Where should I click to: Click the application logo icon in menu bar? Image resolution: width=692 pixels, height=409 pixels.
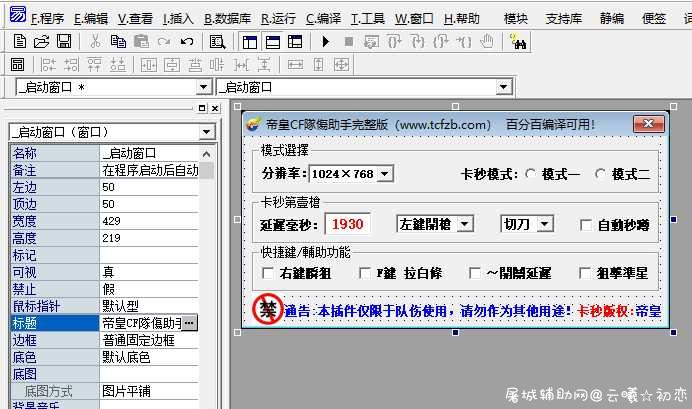(x=18, y=15)
